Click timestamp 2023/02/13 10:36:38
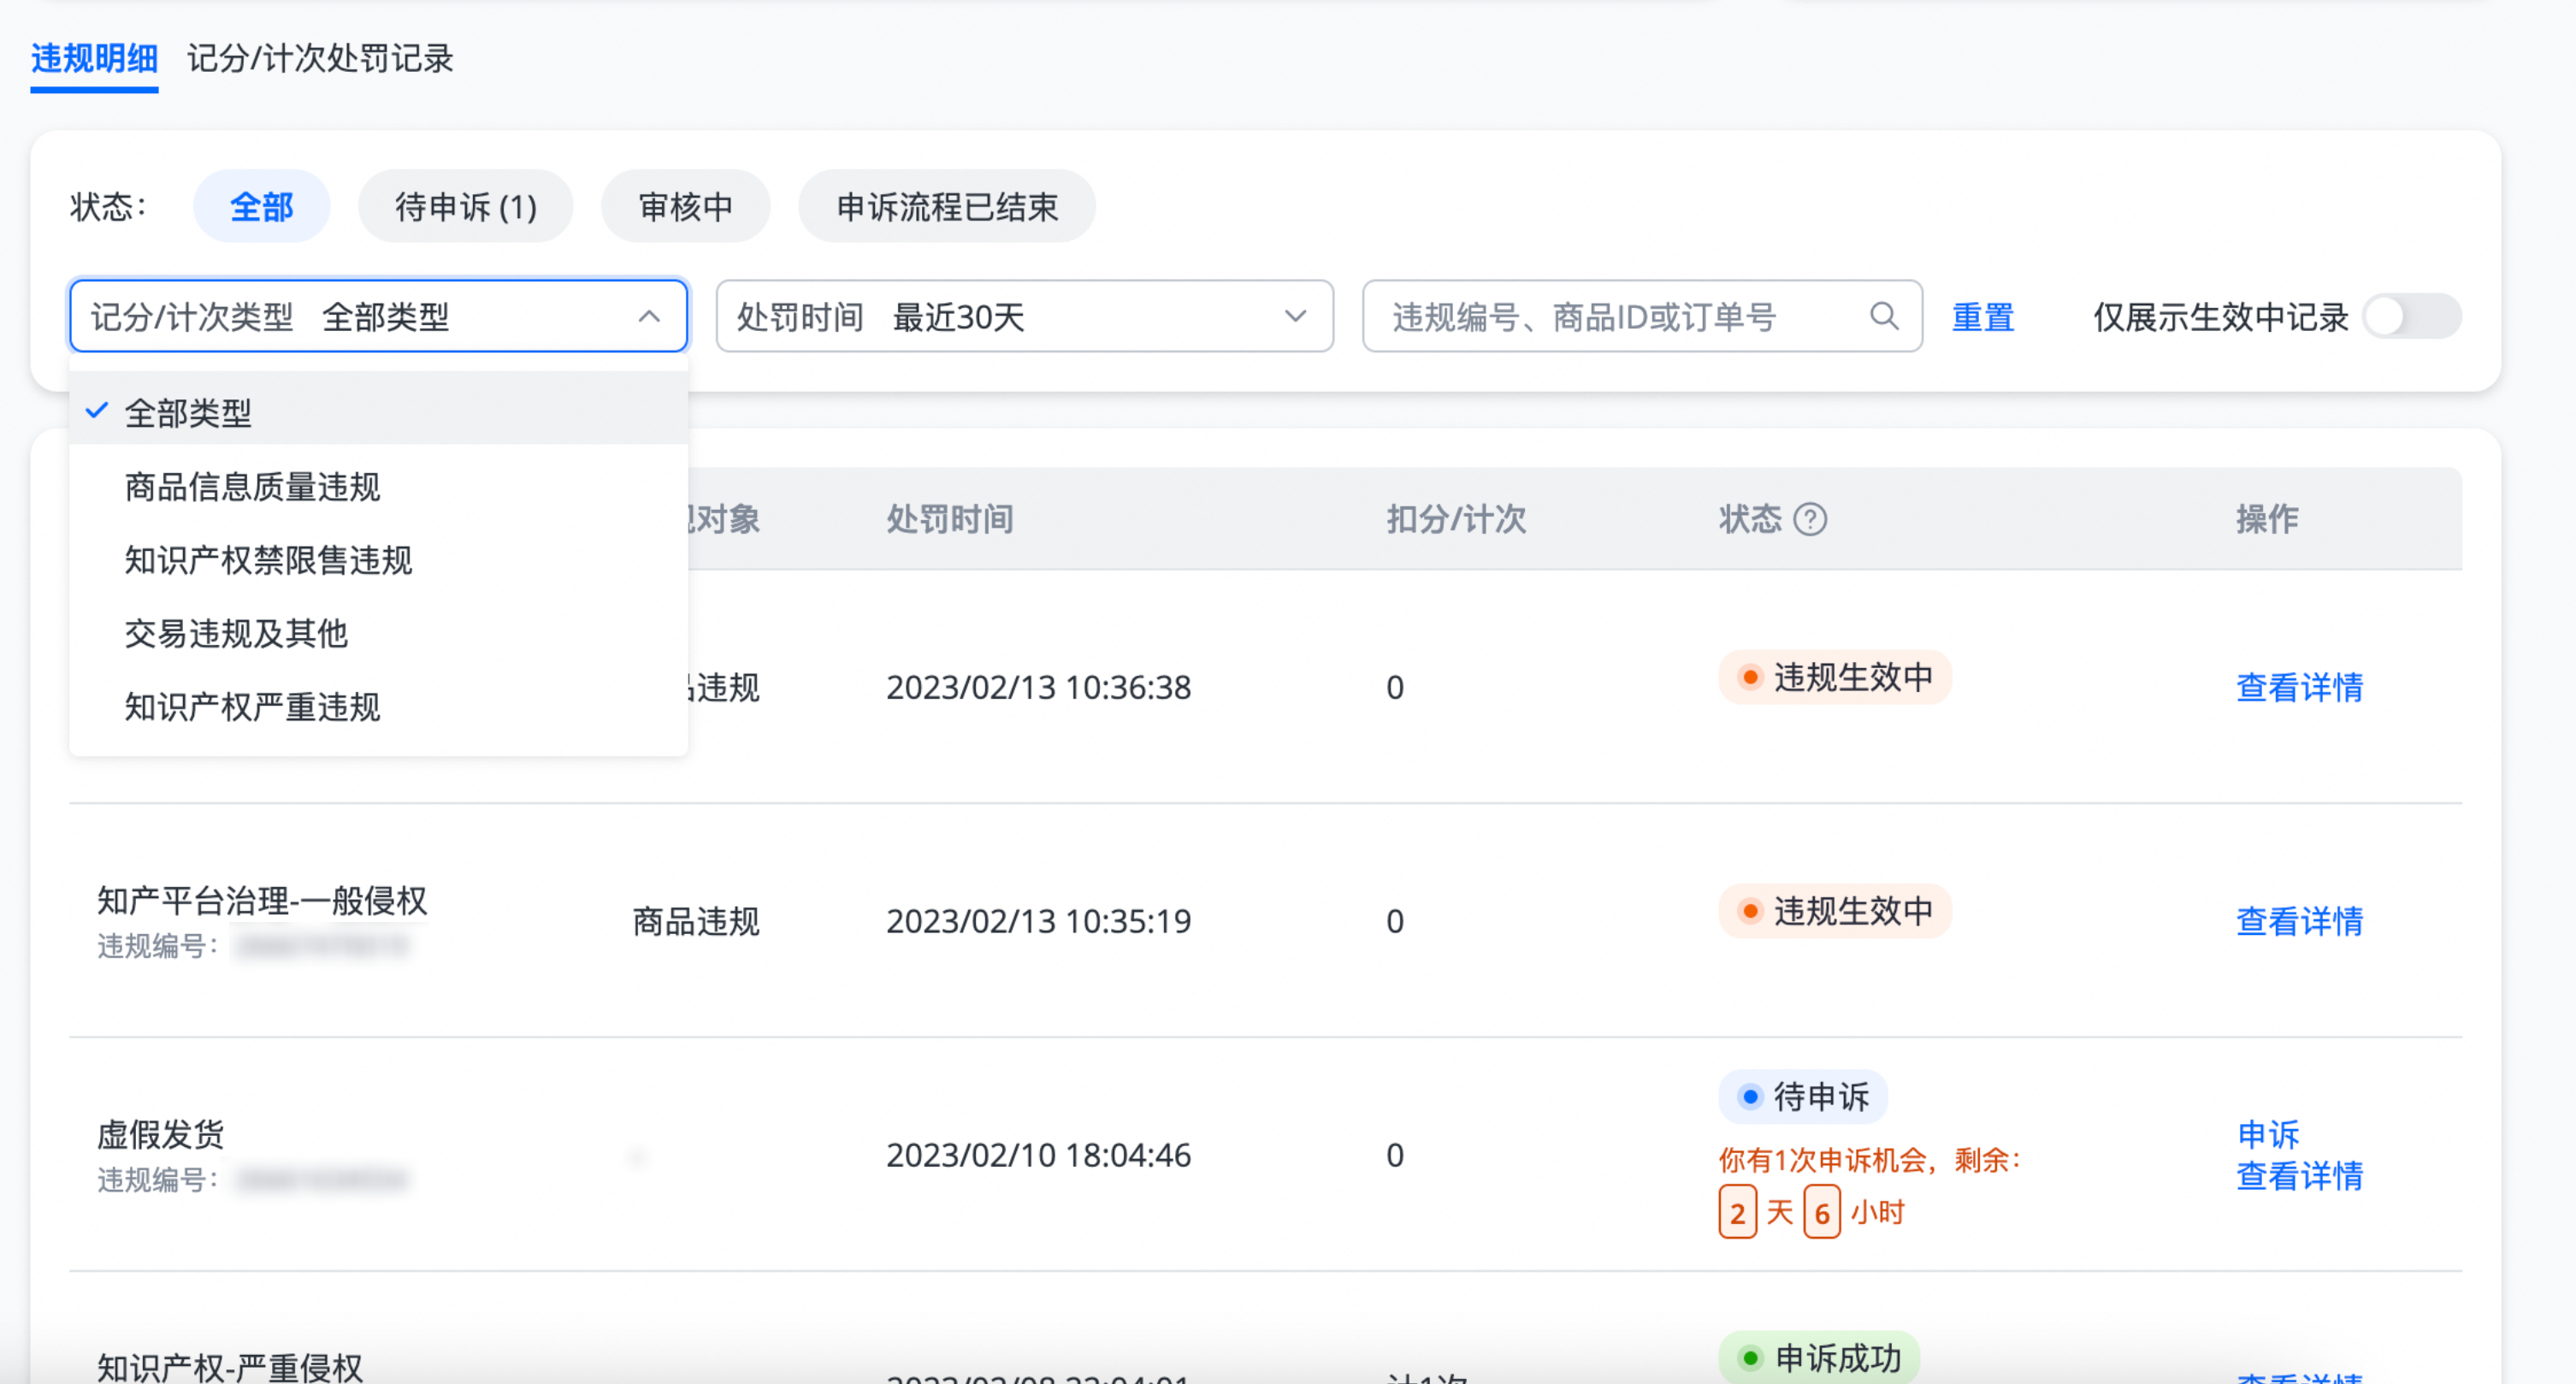This screenshot has width=2576, height=1384. pos(1038,687)
